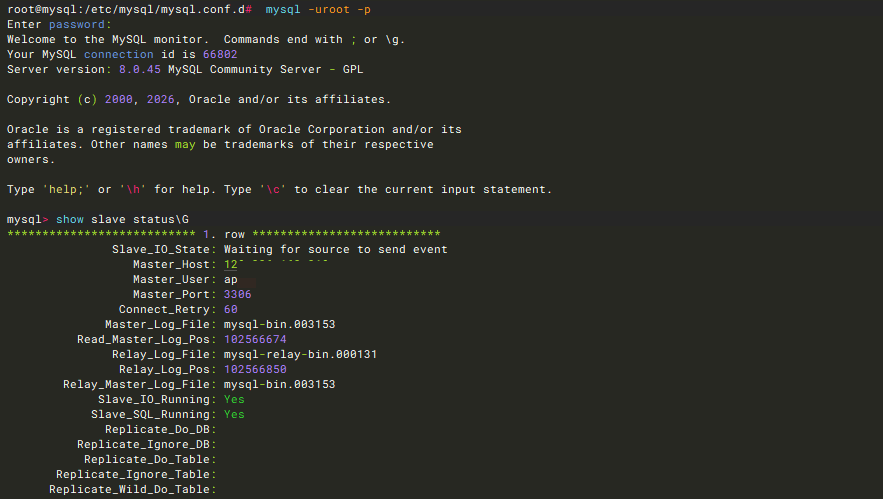Click the Master_Log_File value mysql-bin.003153

click(x=279, y=324)
